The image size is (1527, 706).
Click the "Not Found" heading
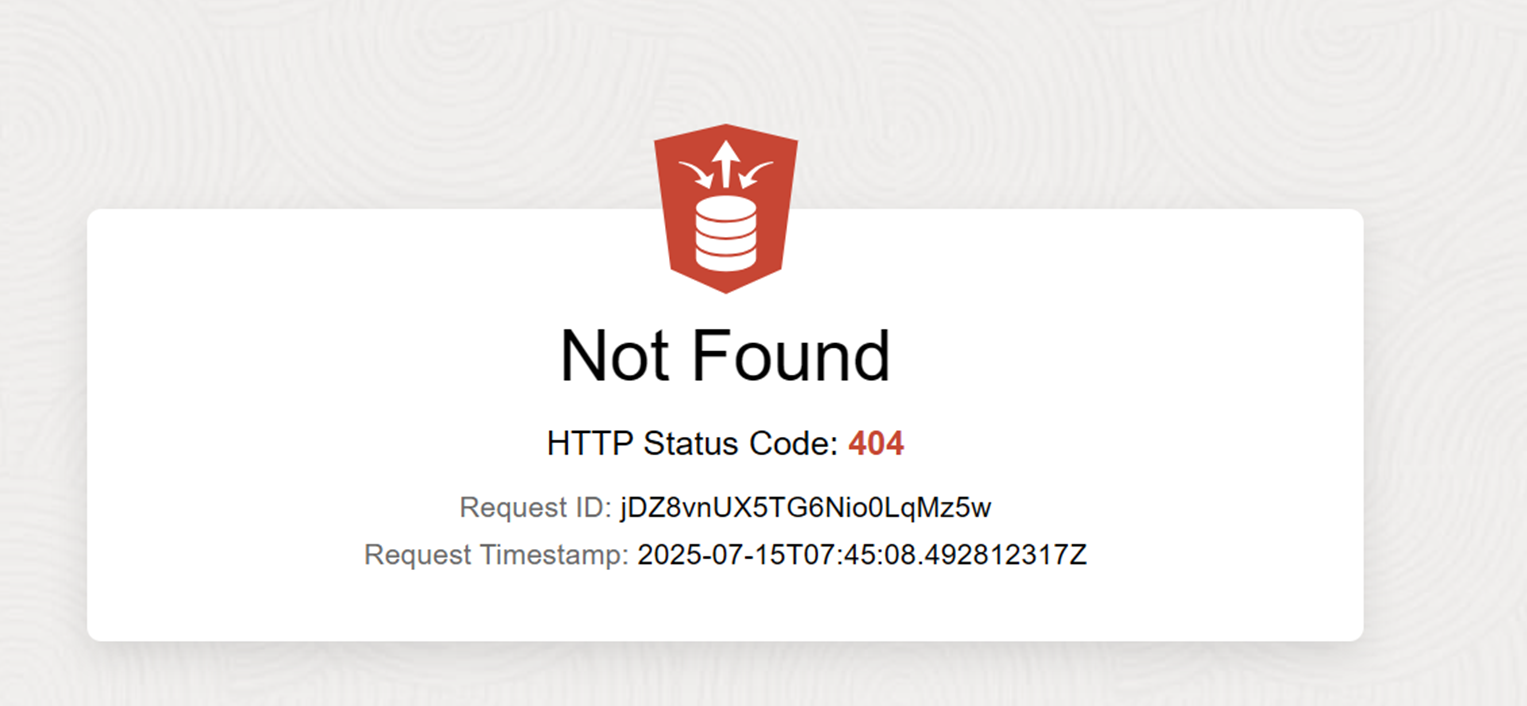[x=725, y=356]
